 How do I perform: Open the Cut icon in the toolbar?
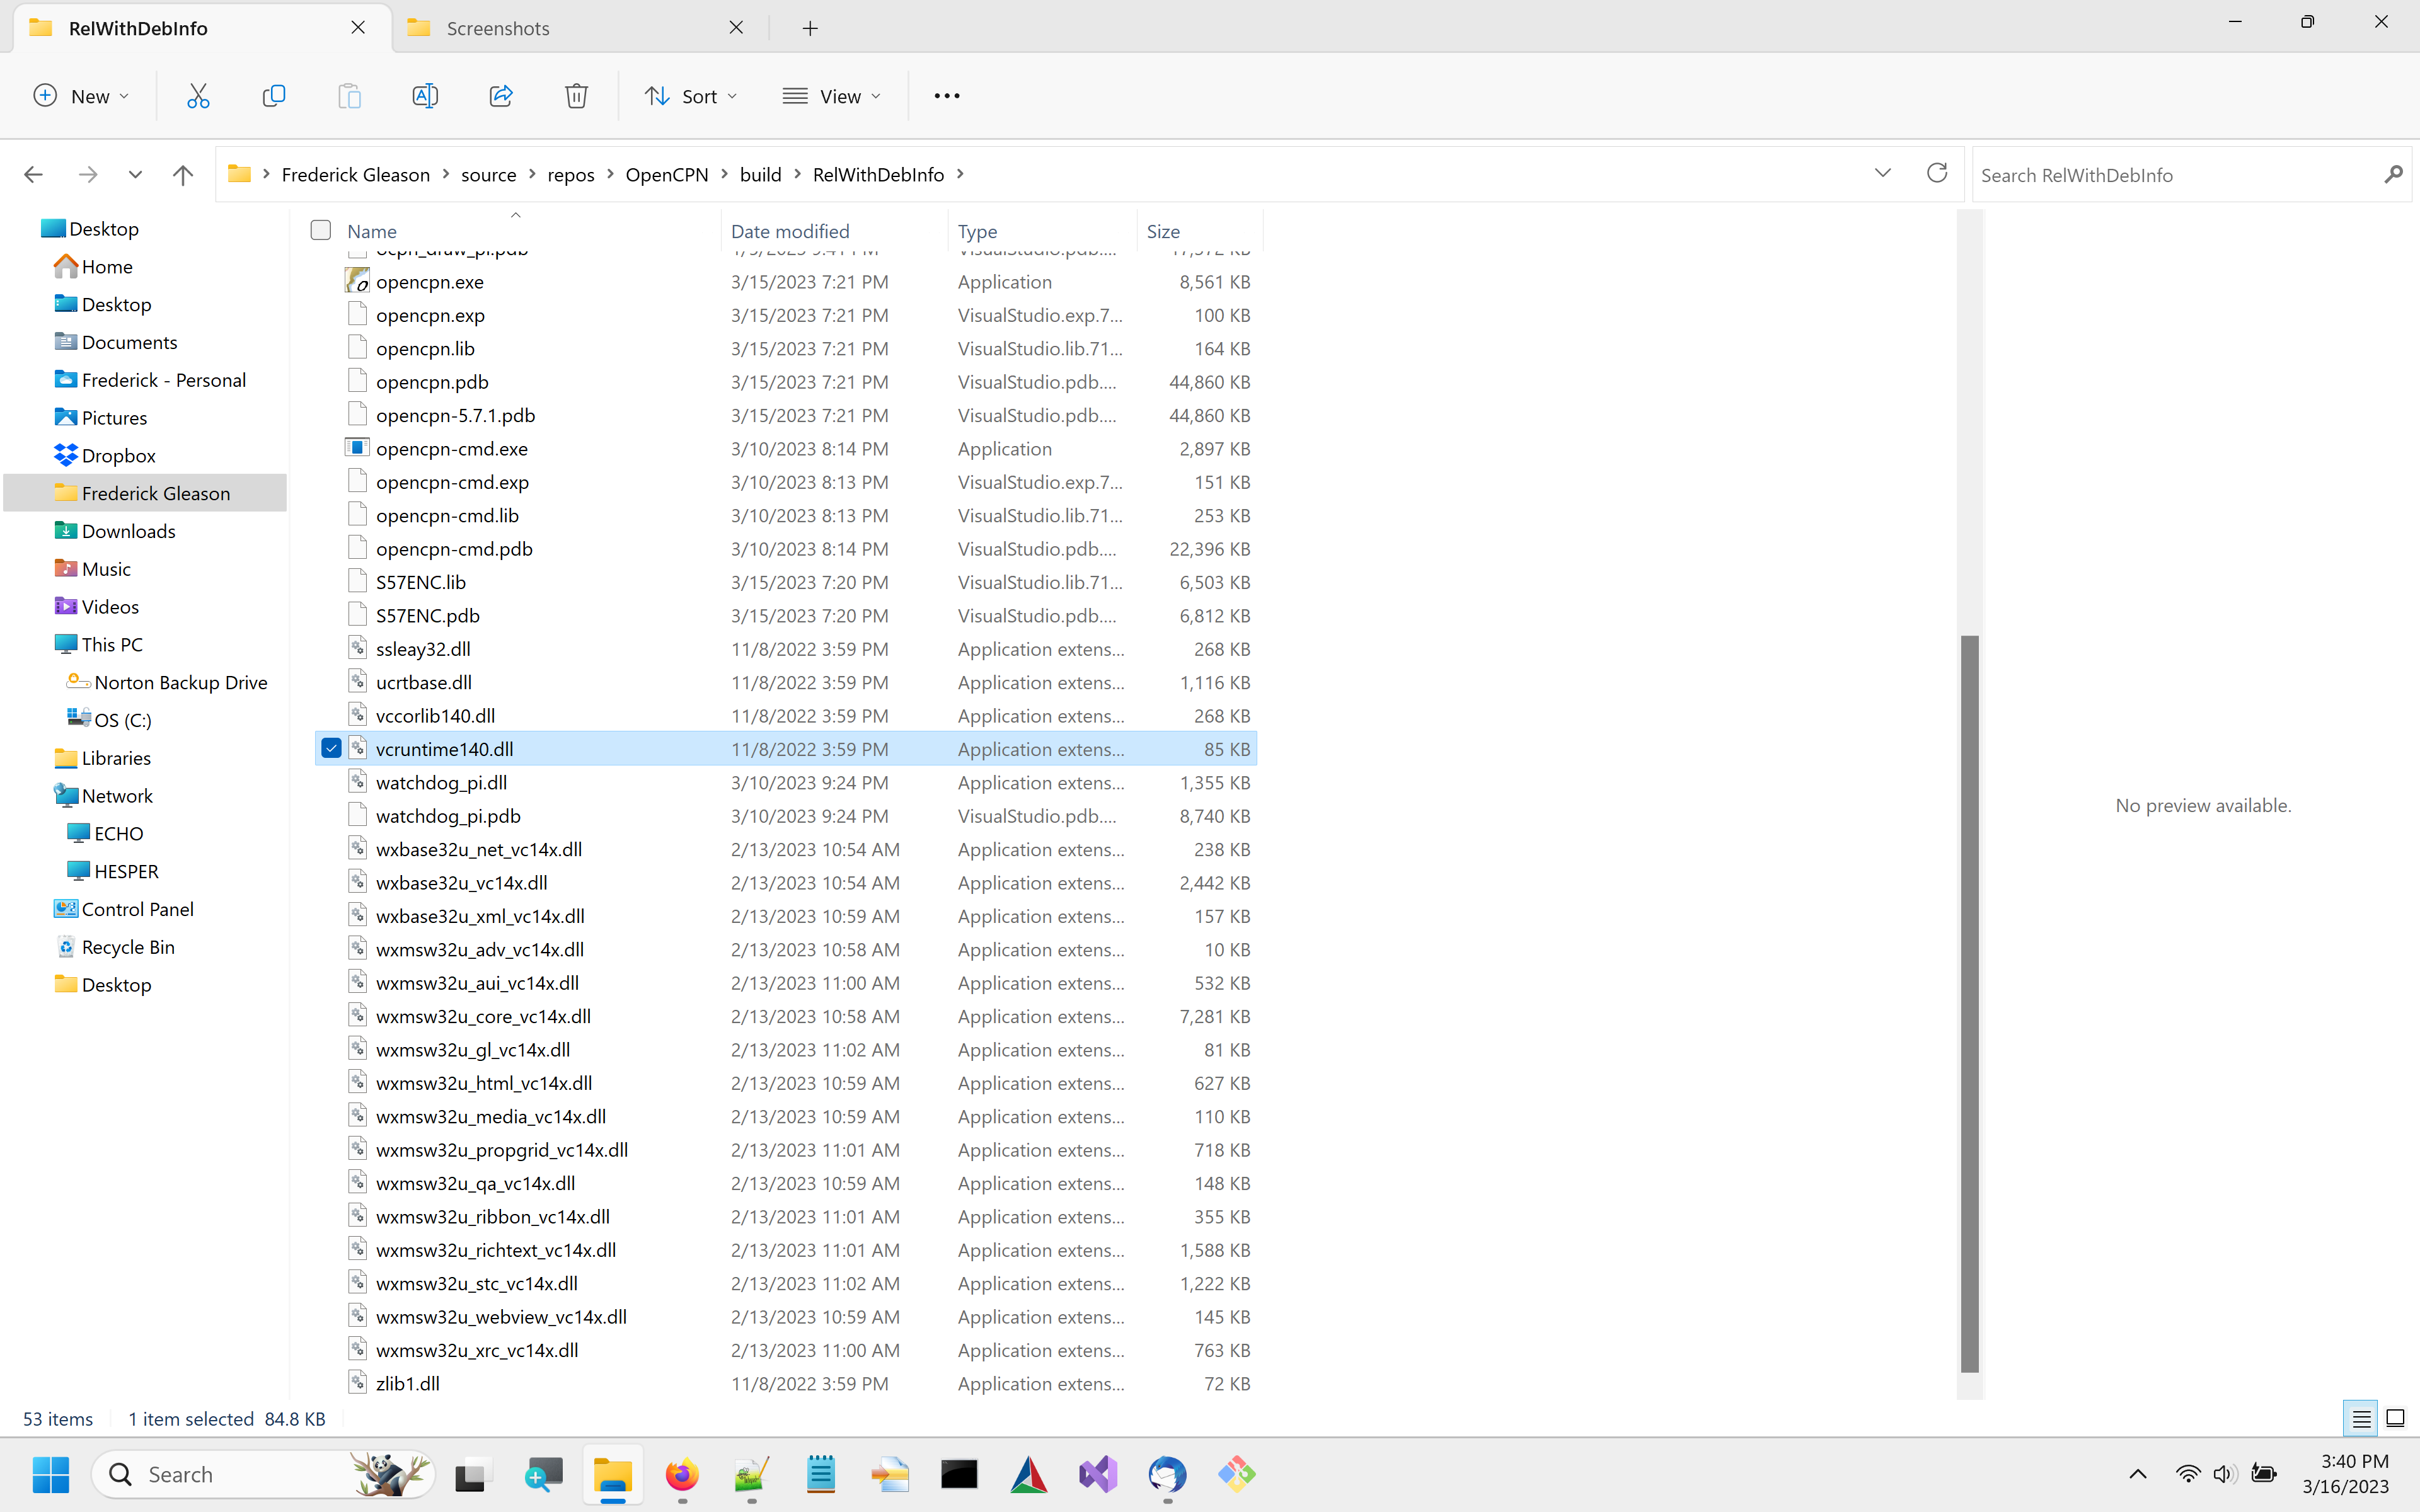[x=197, y=96]
